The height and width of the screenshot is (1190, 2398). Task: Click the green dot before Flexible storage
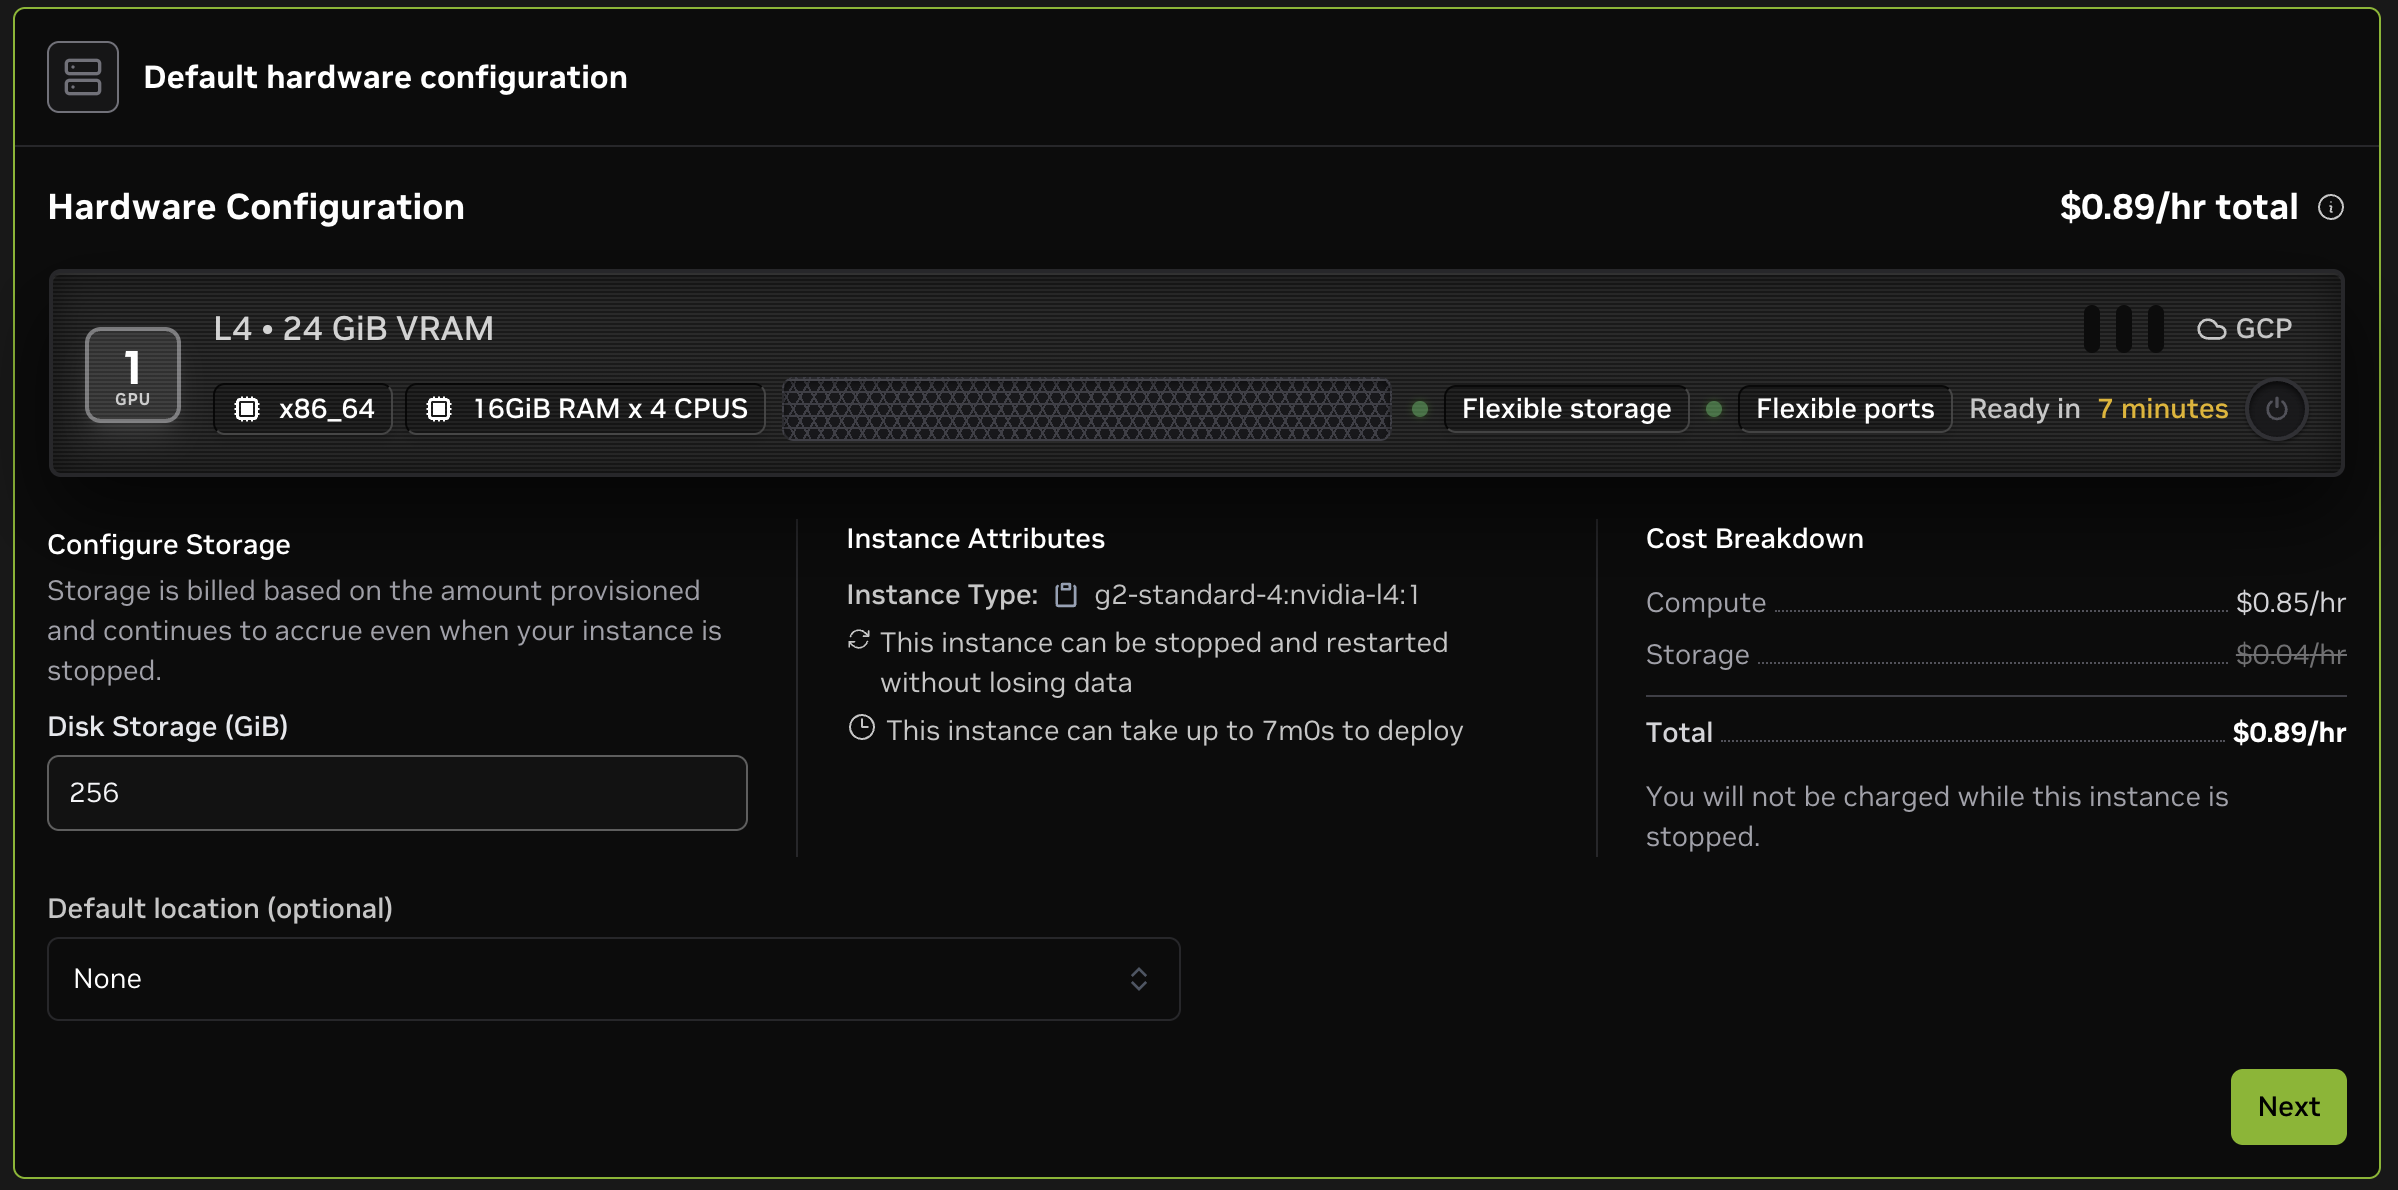tap(1419, 409)
